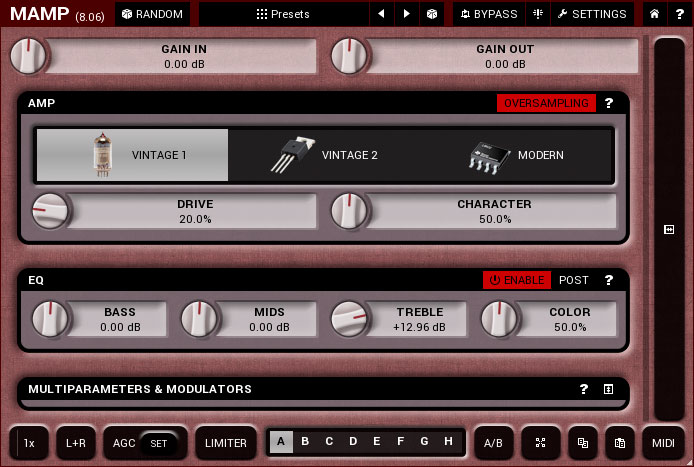Go to previous preset arrow
The width and height of the screenshot is (694, 467).
click(x=381, y=14)
